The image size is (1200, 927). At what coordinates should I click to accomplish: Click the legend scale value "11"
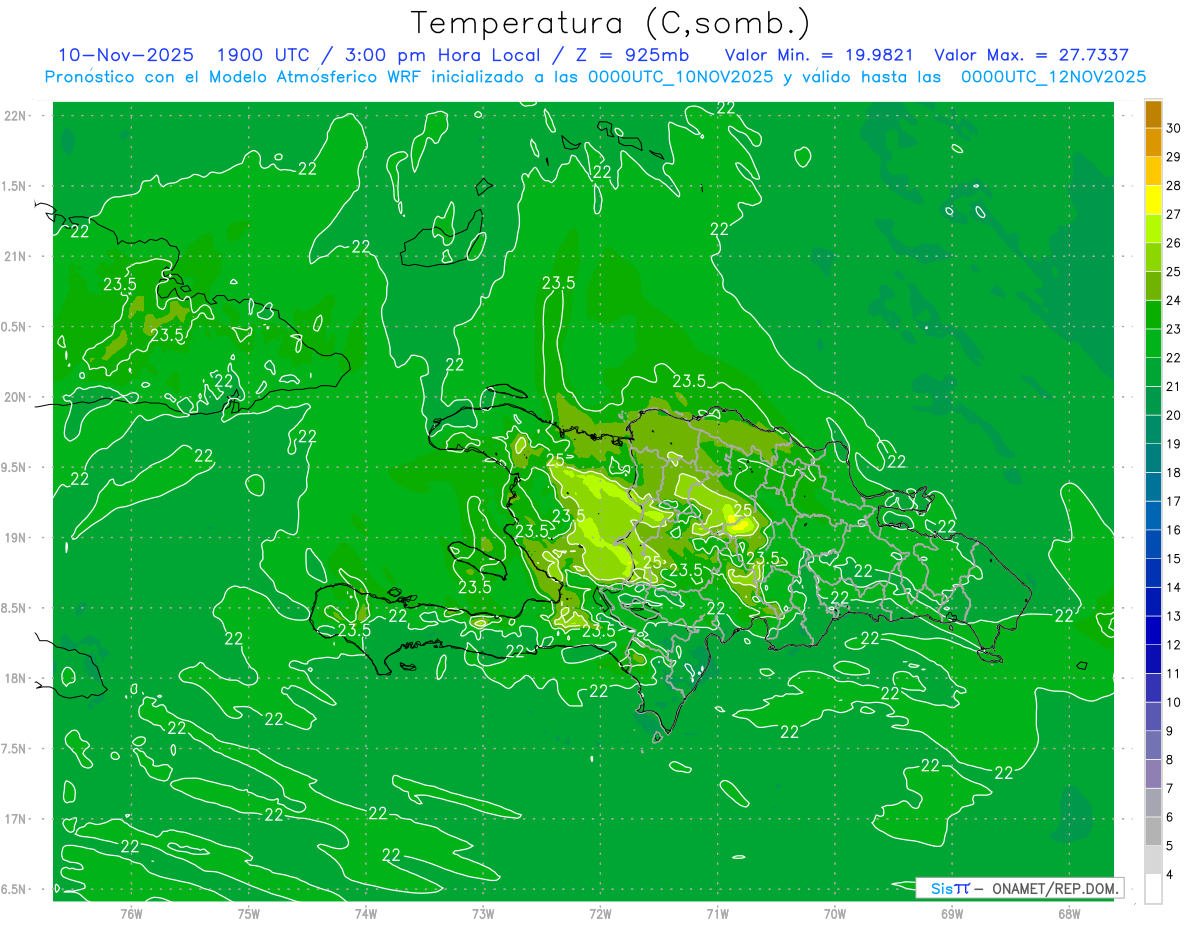point(1174,673)
